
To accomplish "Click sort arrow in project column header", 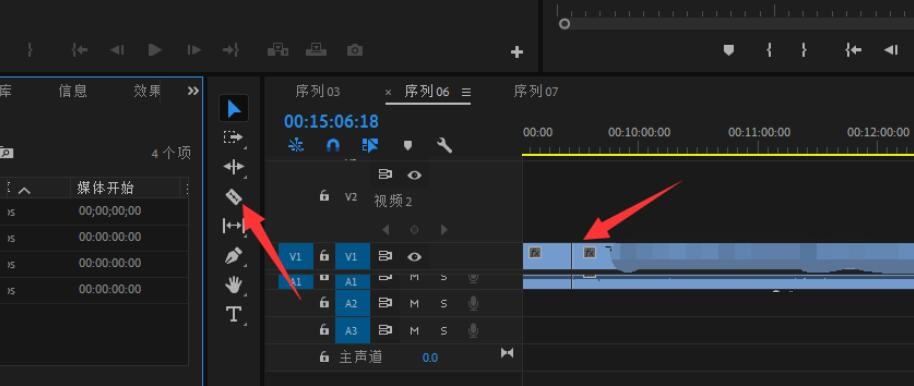I will tap(24, 190).
